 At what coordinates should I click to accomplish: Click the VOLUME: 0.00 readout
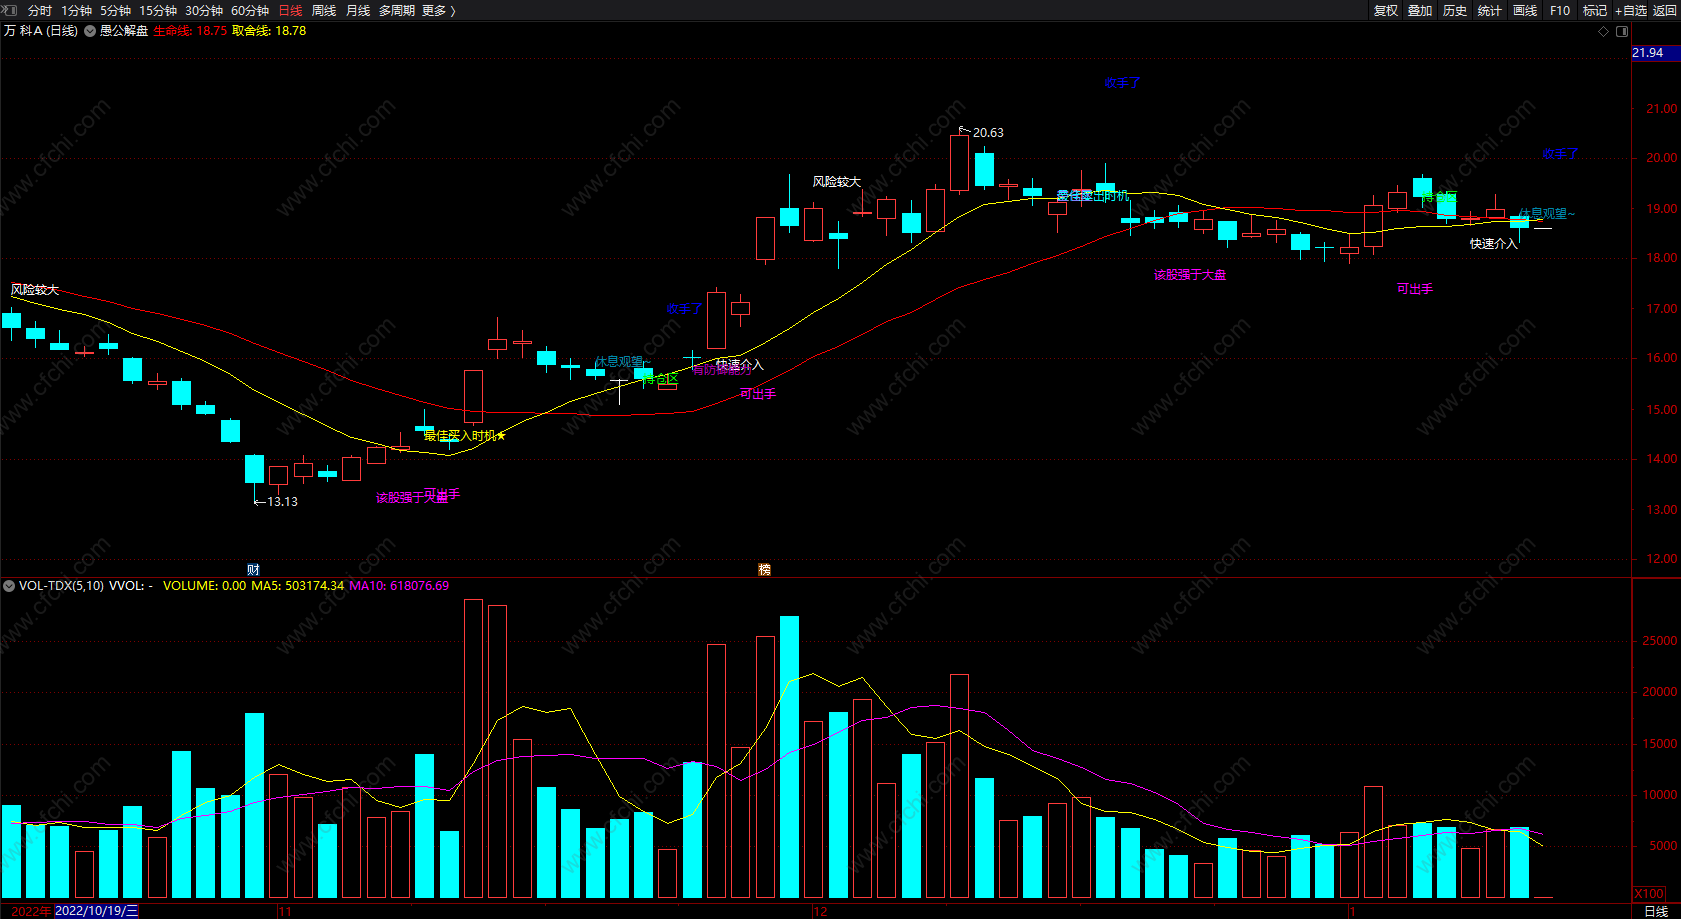click(204, 586)
